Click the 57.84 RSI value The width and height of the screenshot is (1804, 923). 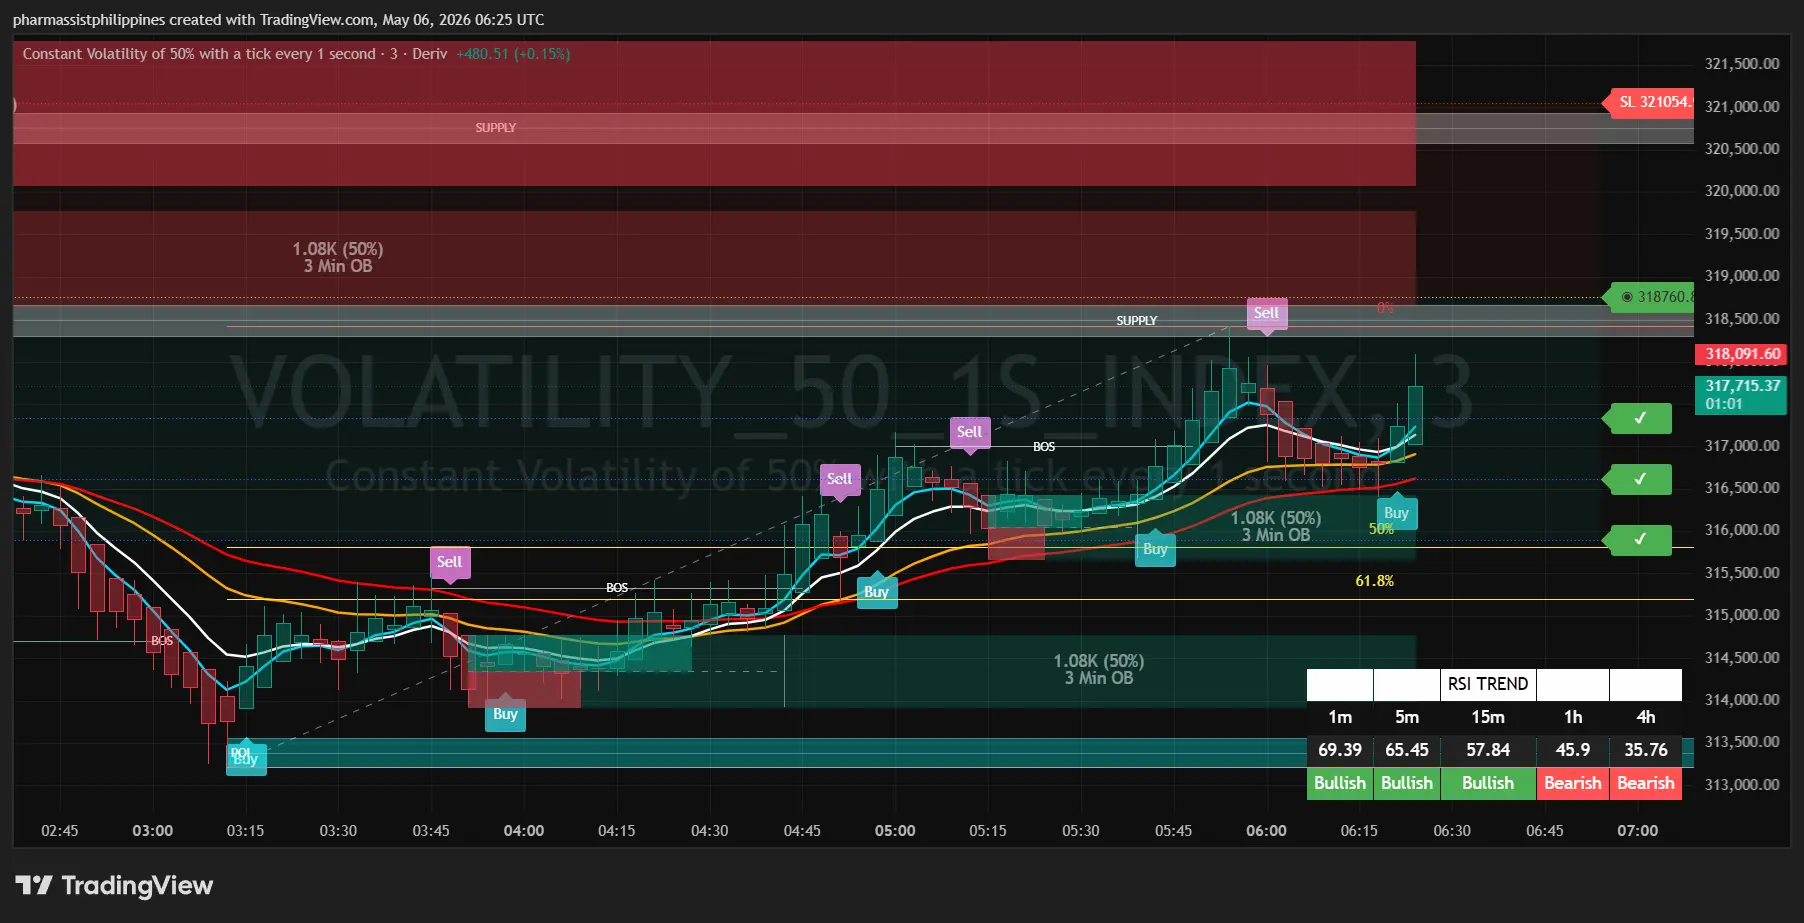[x=1488, y=750]
